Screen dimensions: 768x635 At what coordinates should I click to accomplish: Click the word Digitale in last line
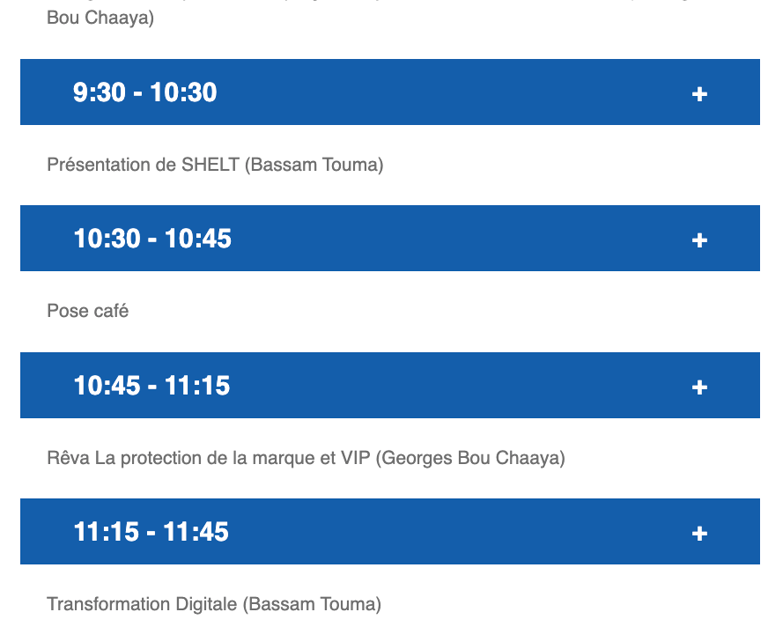[x=206, y=604]
